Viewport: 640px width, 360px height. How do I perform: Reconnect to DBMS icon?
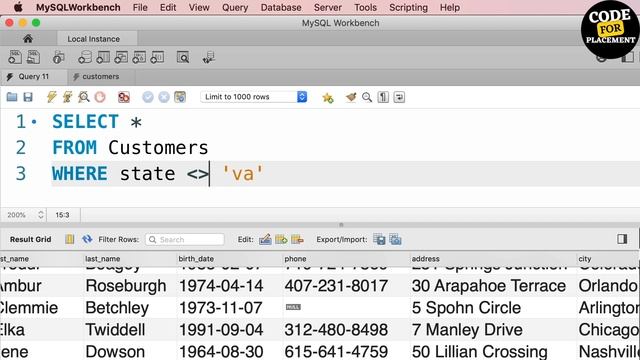pyautogui.click(x=209, y=58)
